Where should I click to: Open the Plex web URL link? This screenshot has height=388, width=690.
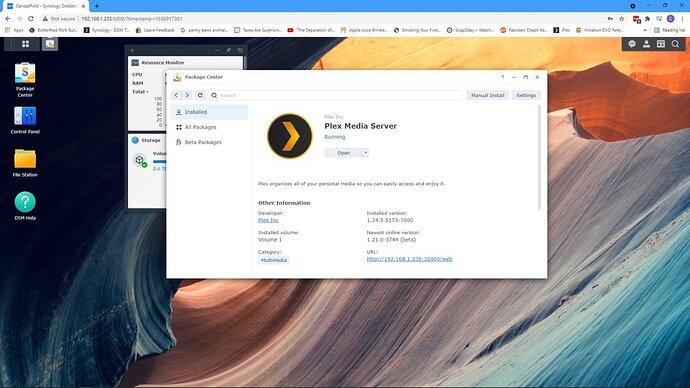[x=409, y=259]
